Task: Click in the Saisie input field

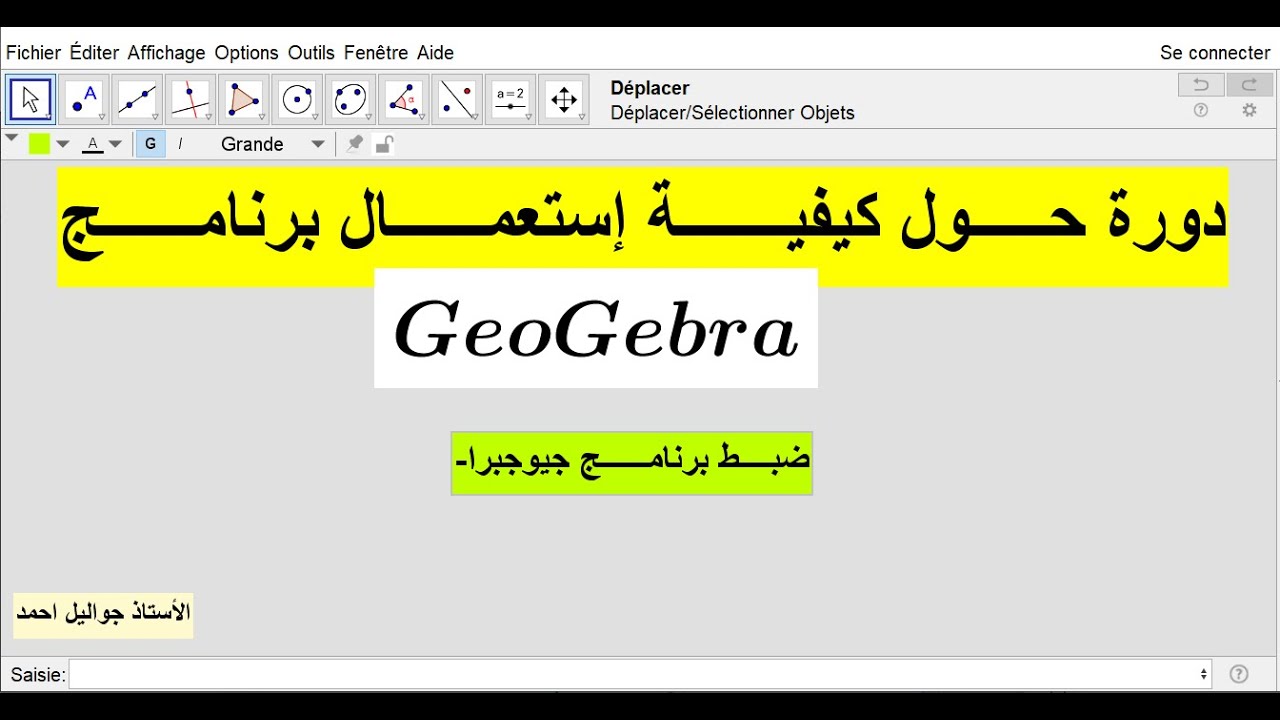Action: pos(640,674)
